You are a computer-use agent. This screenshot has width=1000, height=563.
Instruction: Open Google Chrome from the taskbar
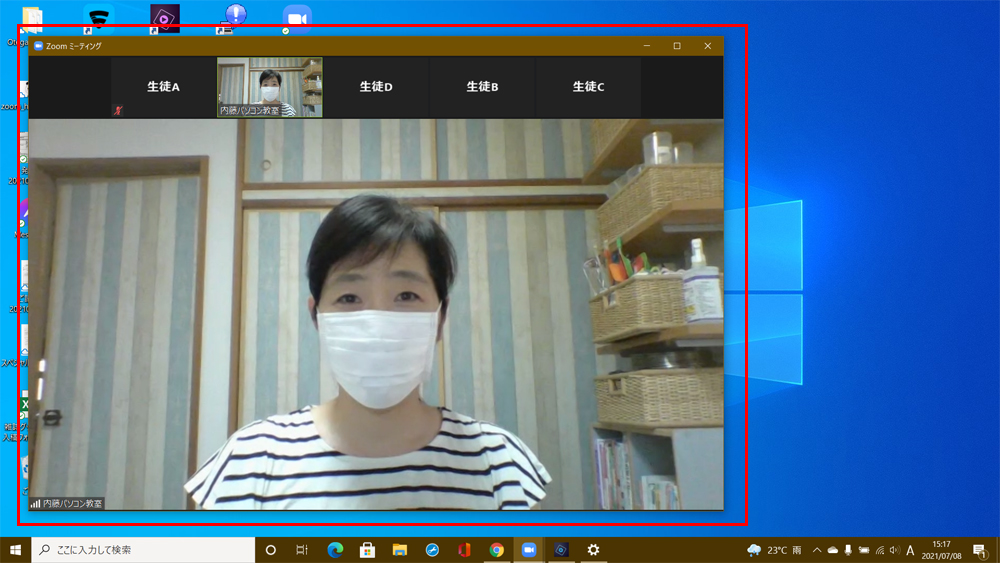tap(496, 550)
